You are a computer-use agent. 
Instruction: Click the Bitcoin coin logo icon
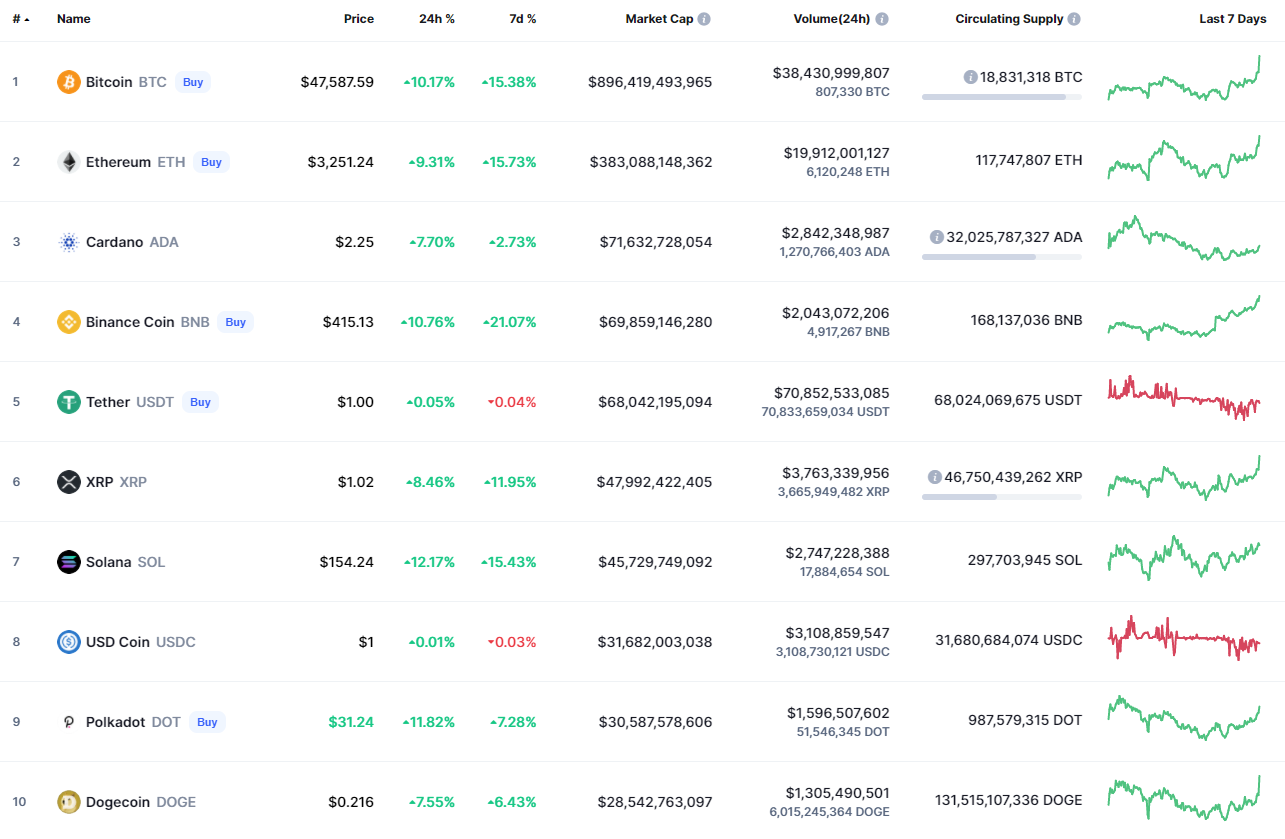(69, 82)
